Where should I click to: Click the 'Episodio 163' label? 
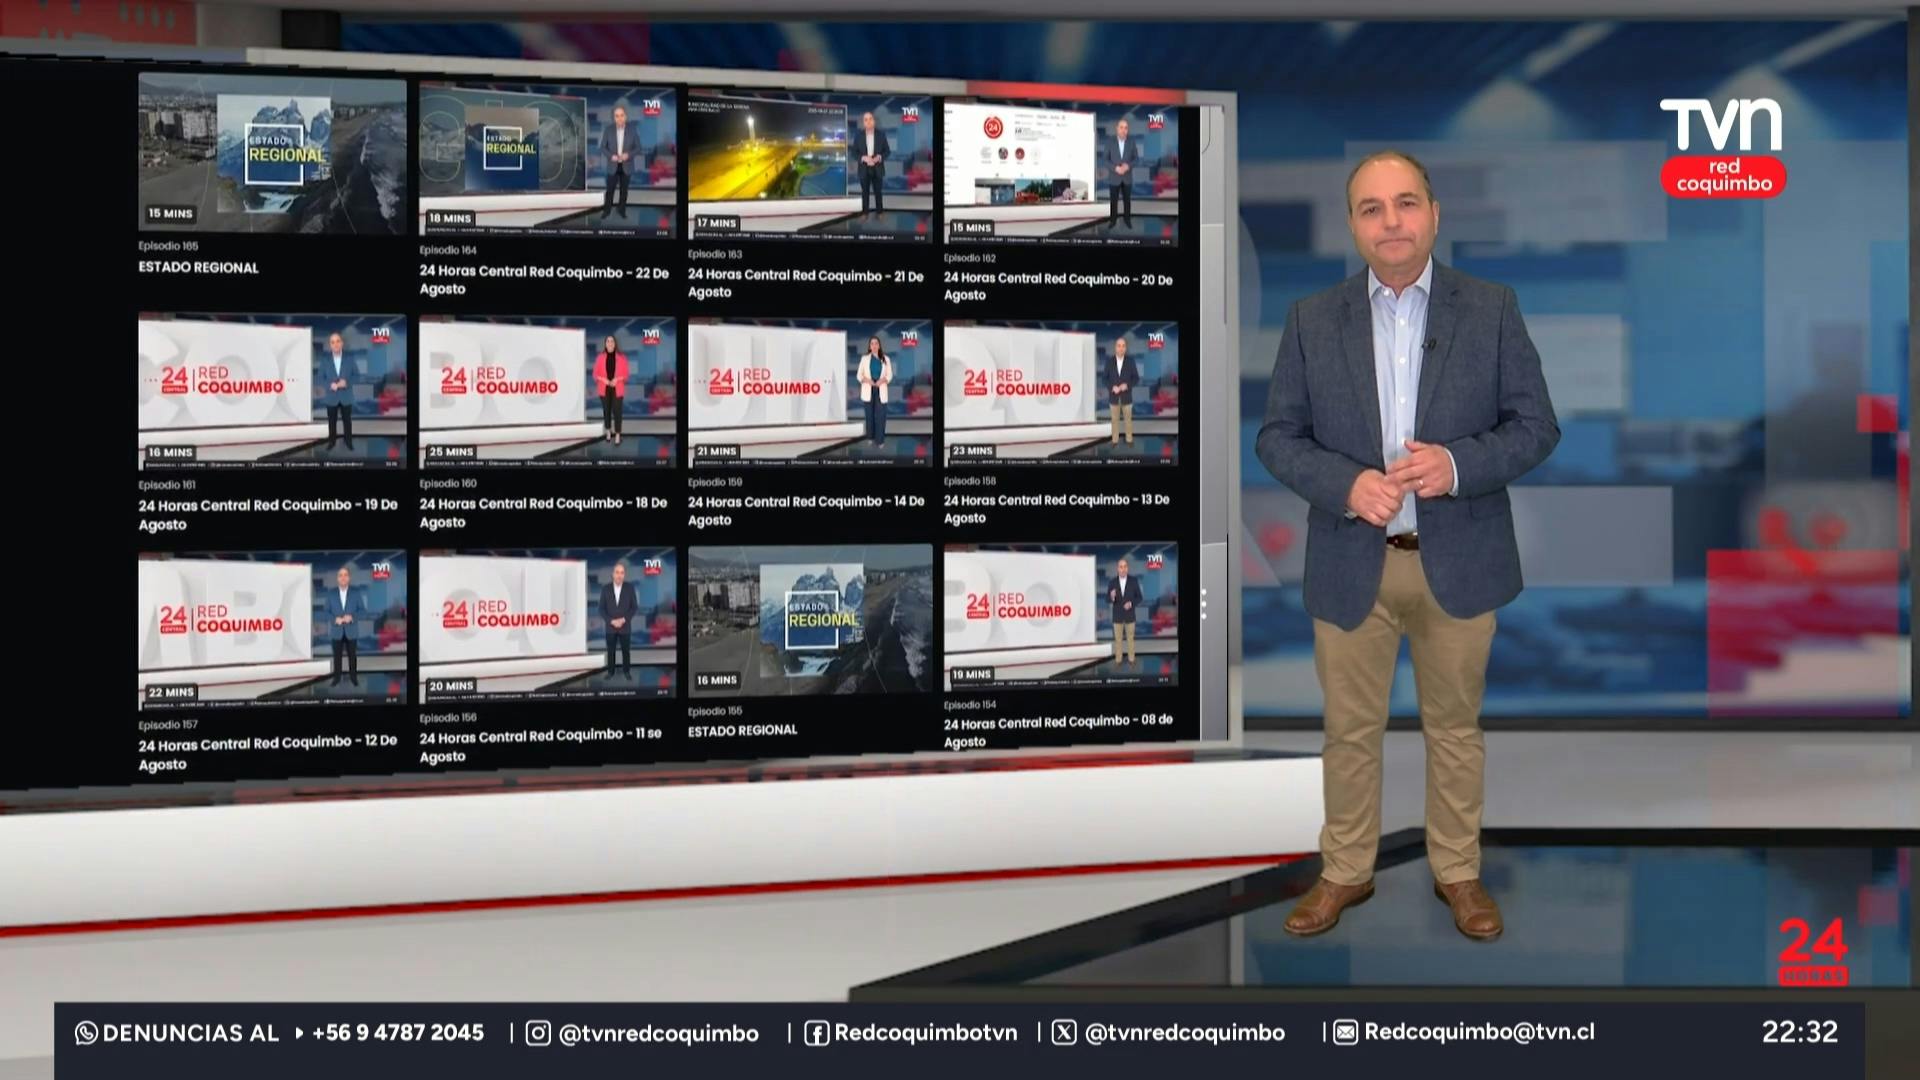(x=715, y=254)
